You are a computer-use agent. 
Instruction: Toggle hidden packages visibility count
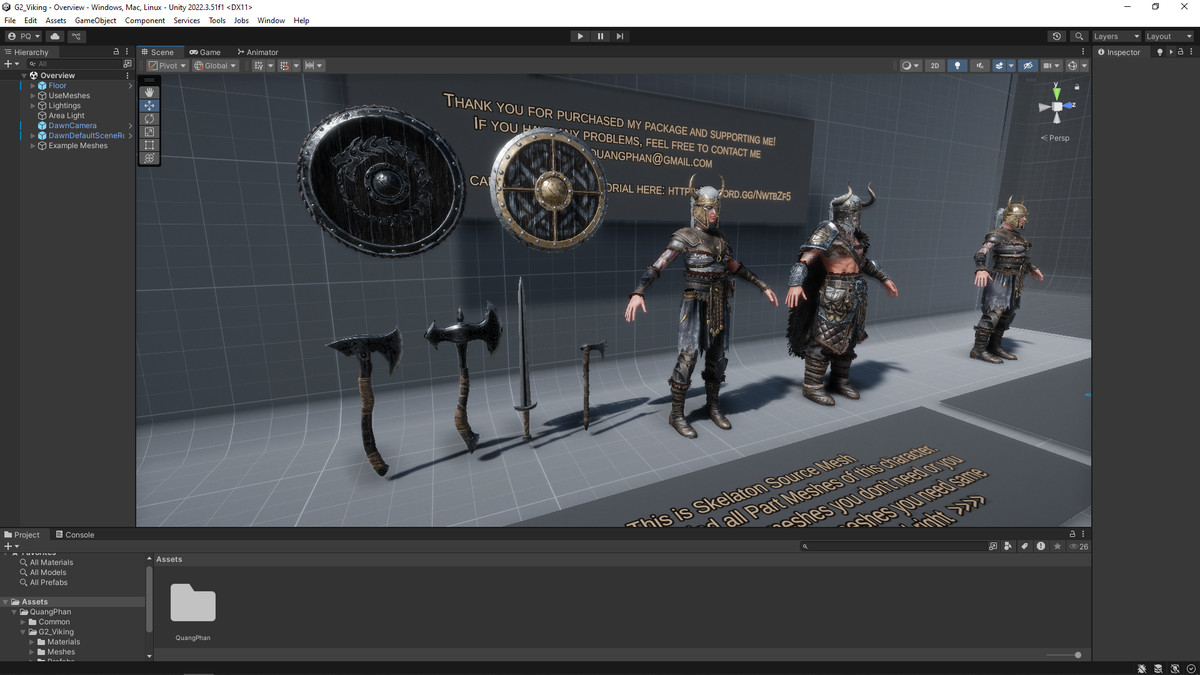(x=1079, y=546)
